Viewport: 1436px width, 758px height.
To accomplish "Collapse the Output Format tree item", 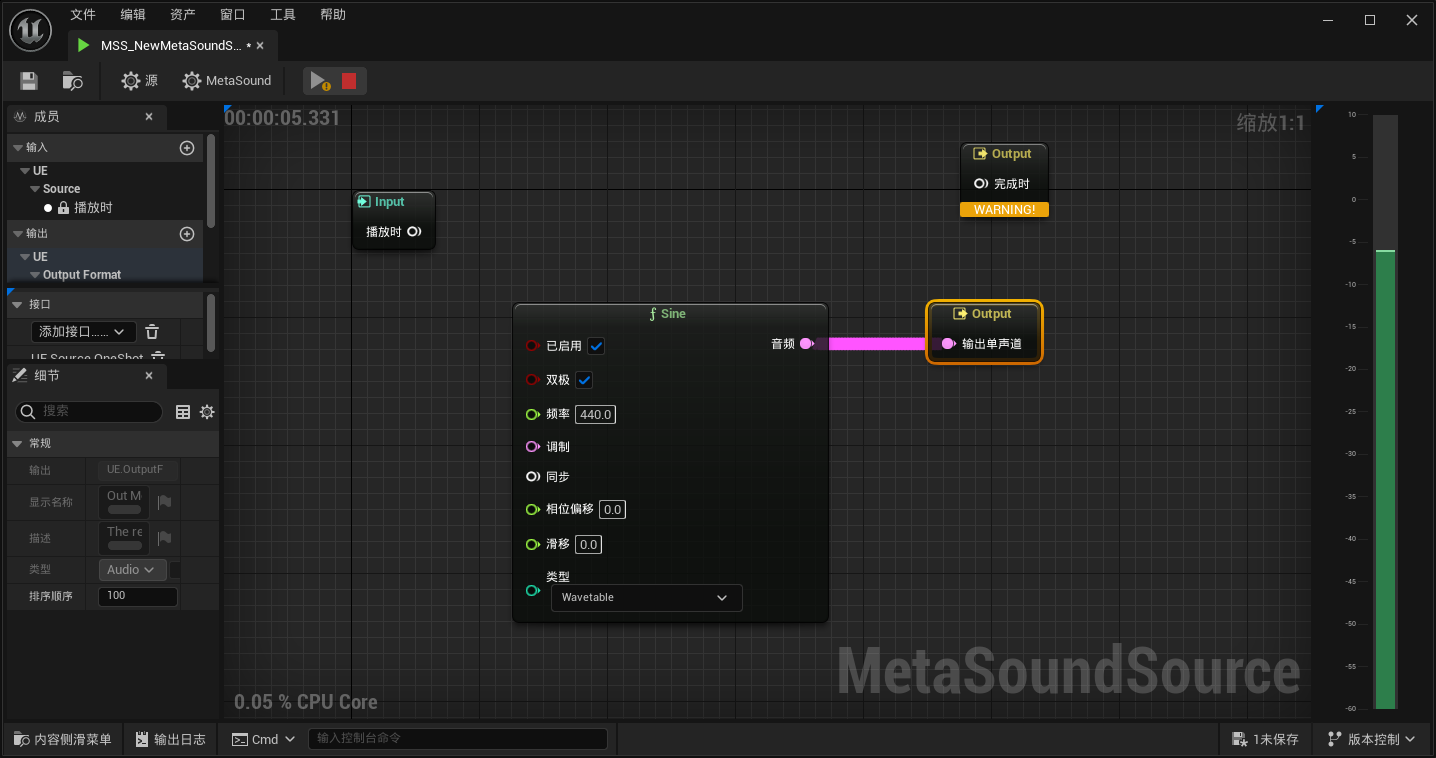I will coord(35,275).
